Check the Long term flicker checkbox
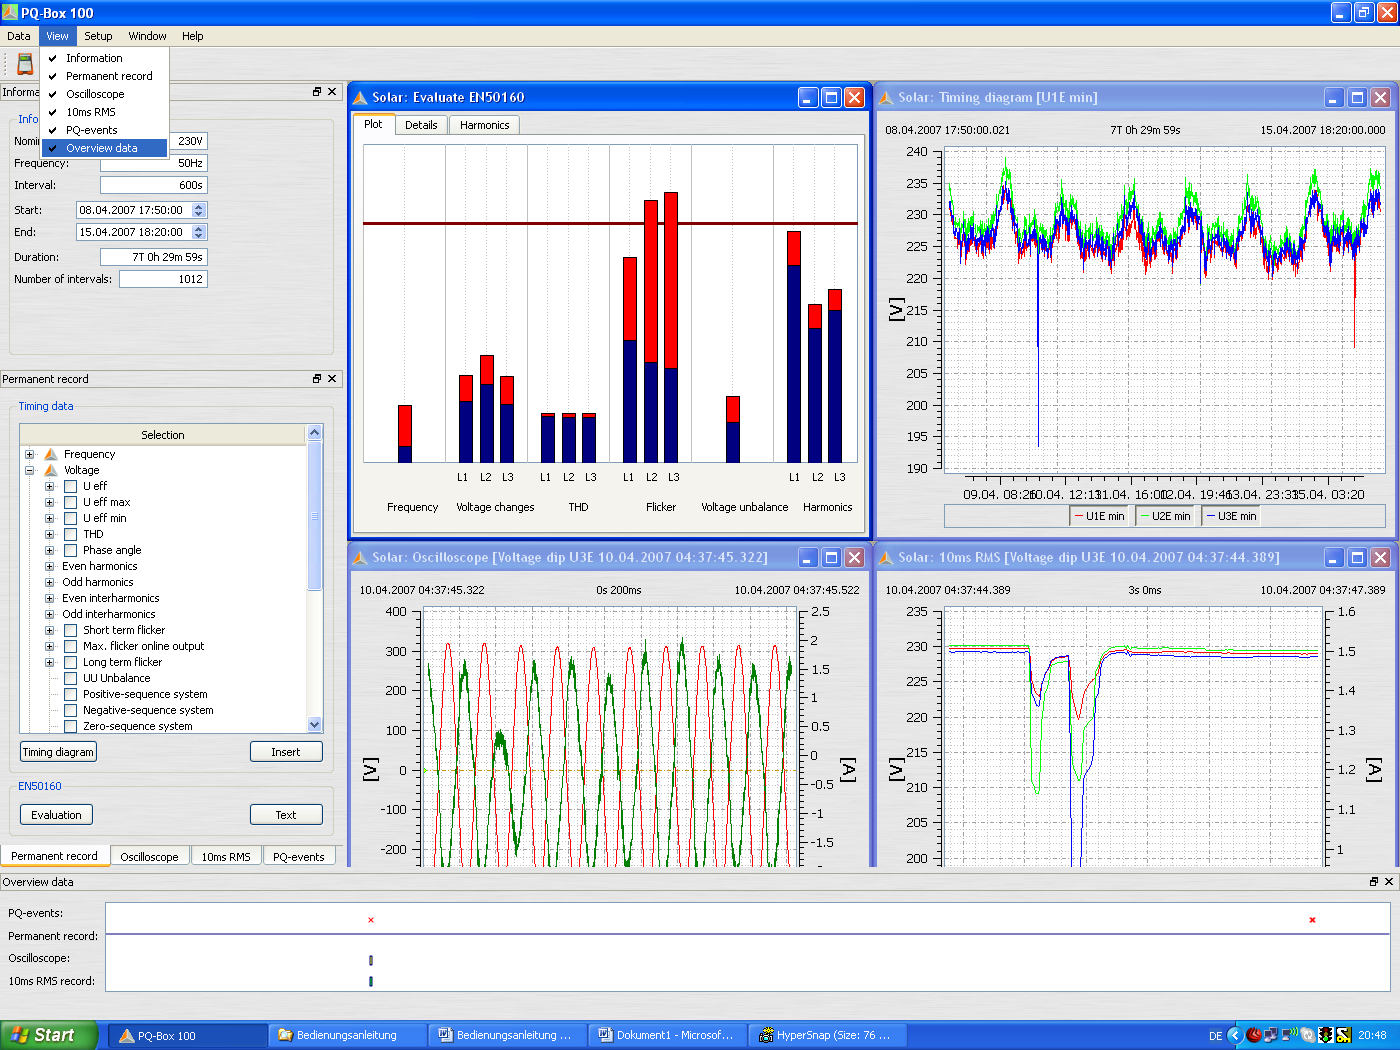Screen dimensions: 1400x1050 [x=71, y=662]
